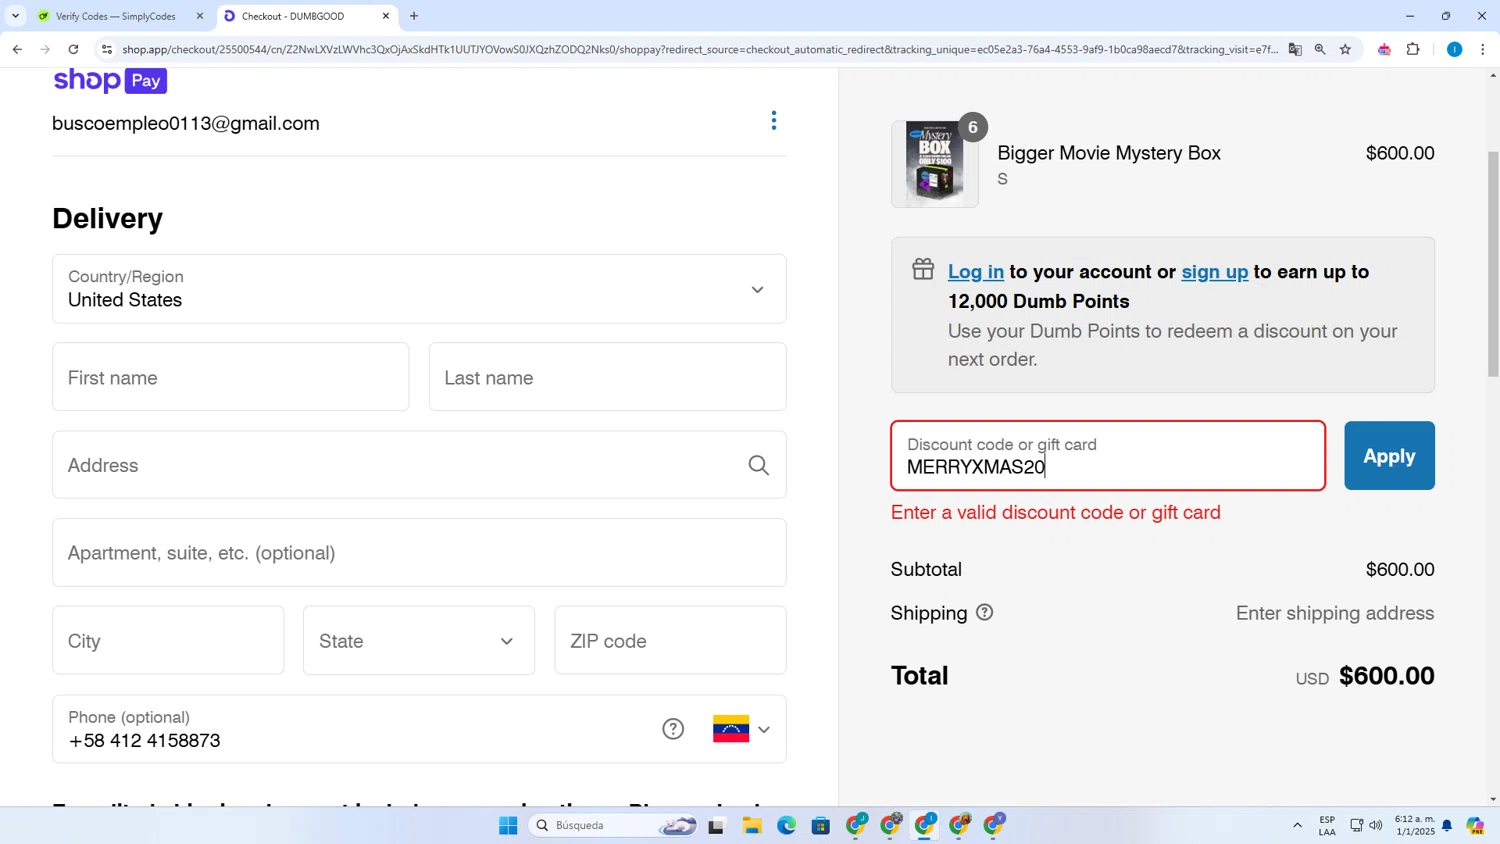The image size is (1500, 844).
Task: Click the Bigger Movie Mystery Box thumbnail
Action: coord(935,164)
